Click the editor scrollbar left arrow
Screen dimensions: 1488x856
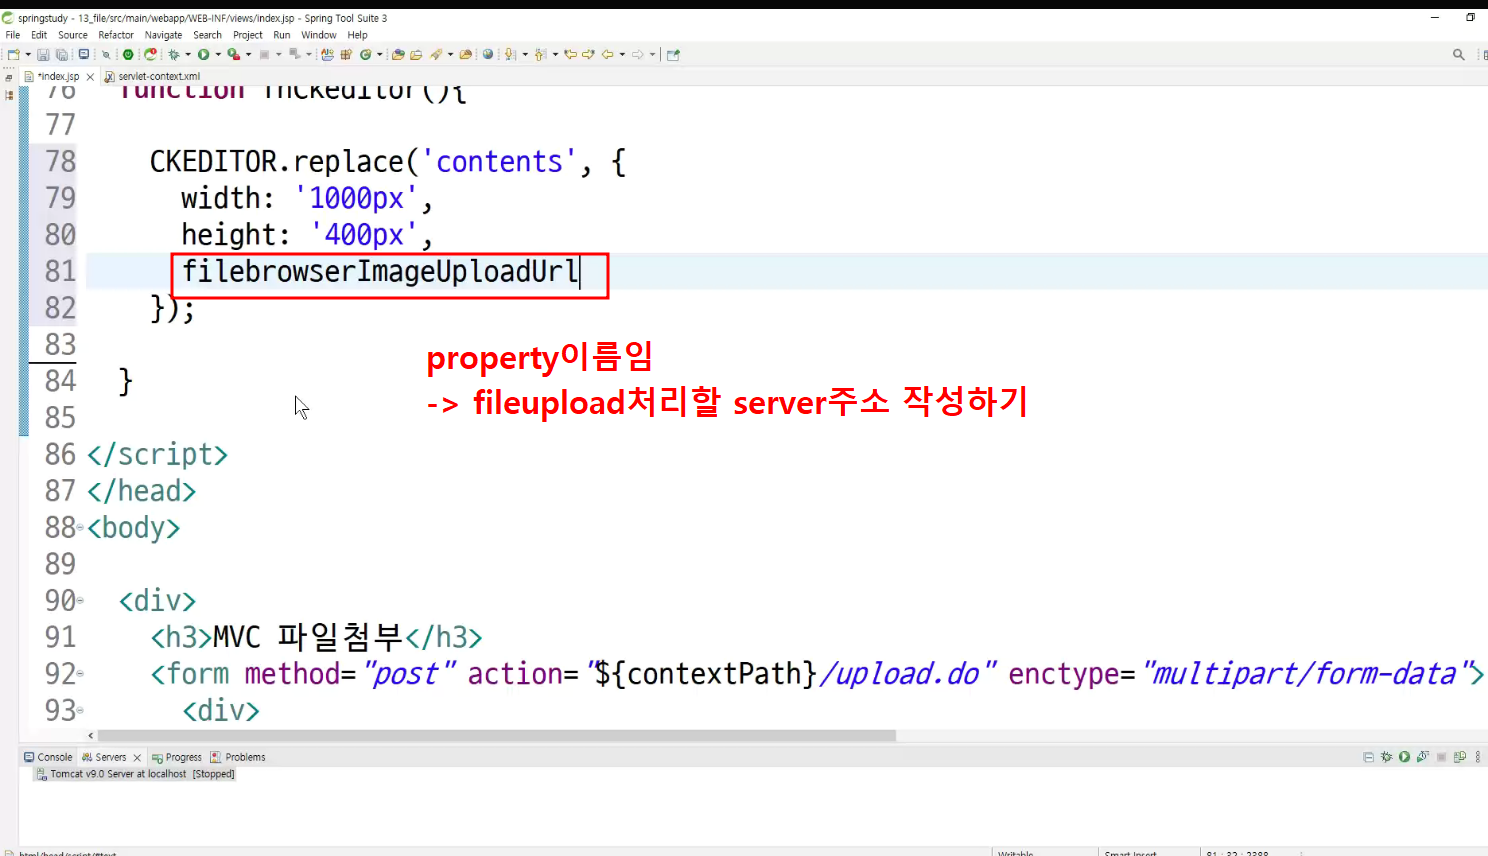coord(91,735)
